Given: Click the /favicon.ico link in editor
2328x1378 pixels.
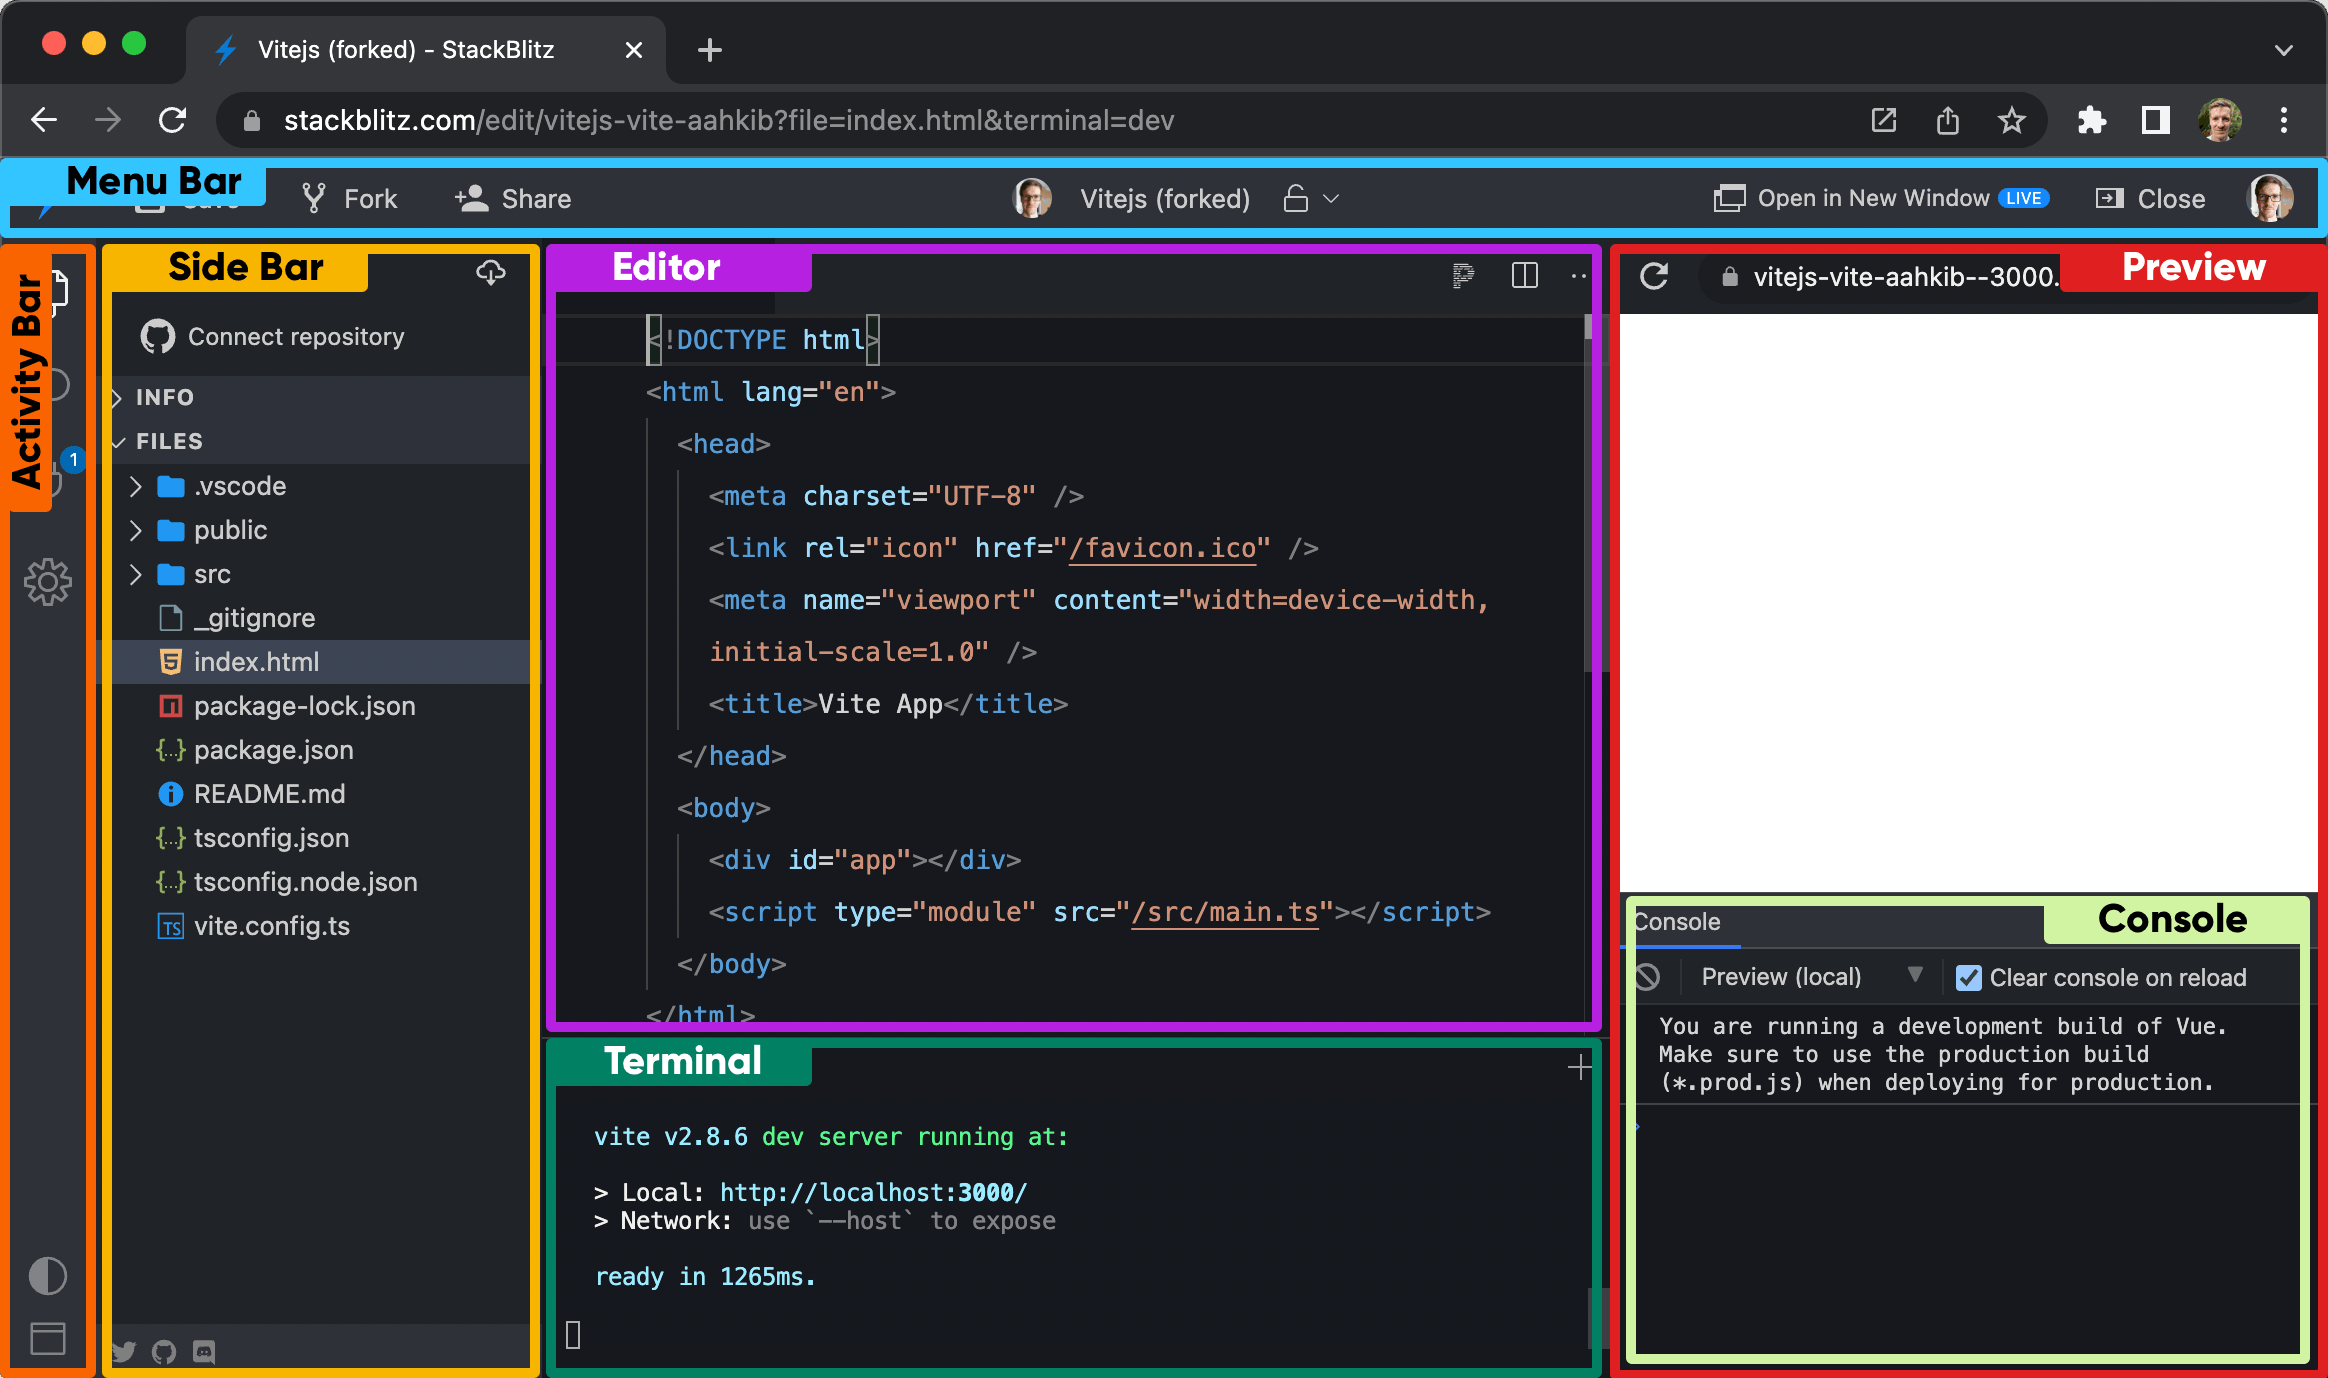Looking at the screenshot, I should click(1163, 546).
